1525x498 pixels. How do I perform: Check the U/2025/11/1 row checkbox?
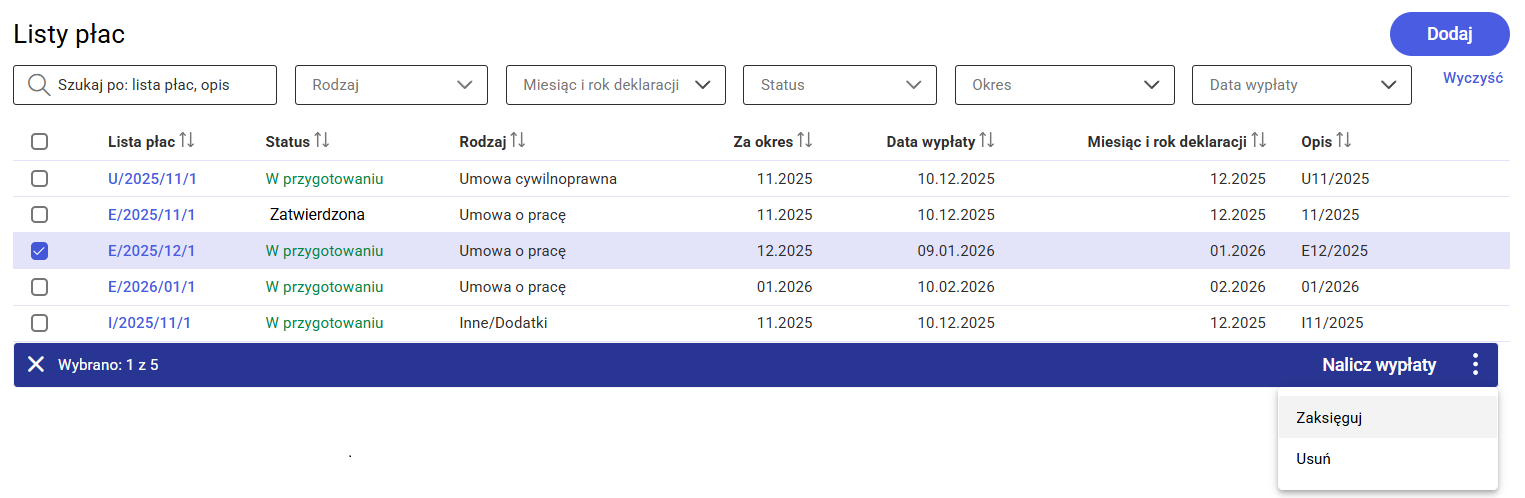[x=40, y=179]
